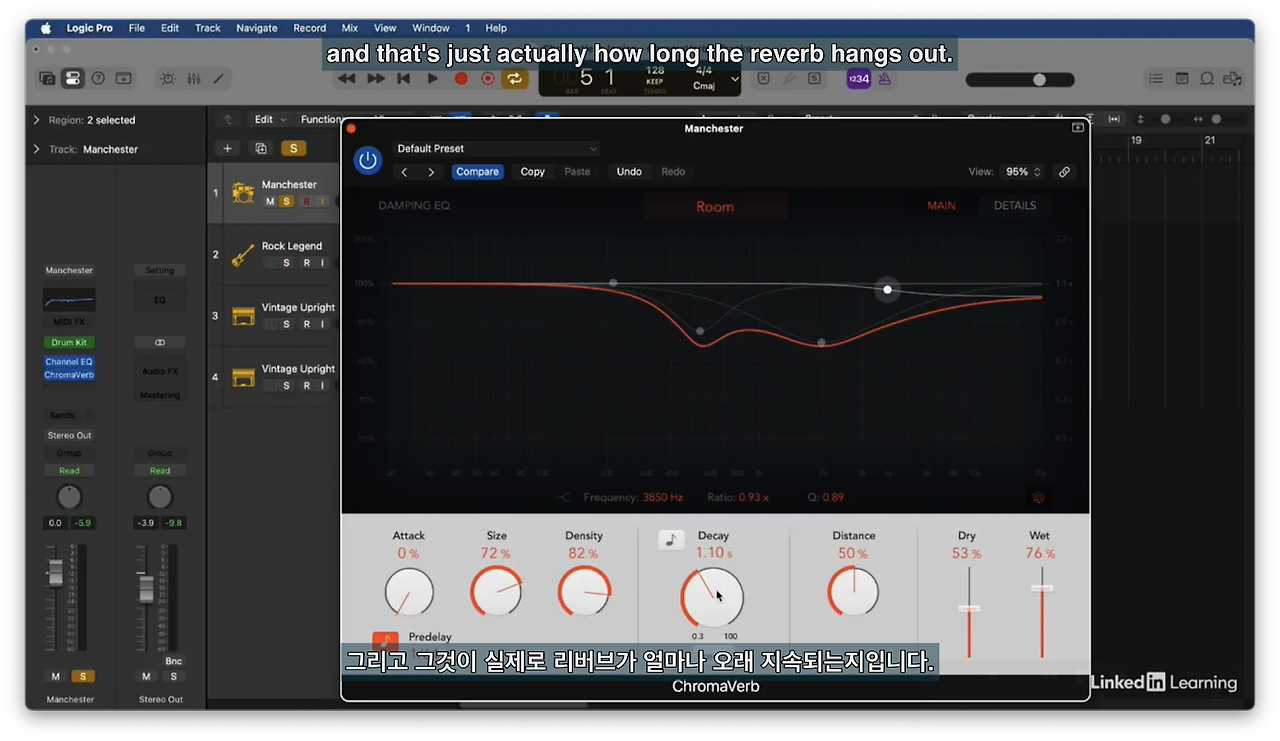
Task: Expand the Track Manchester inspector section
Action: point(37,149)
